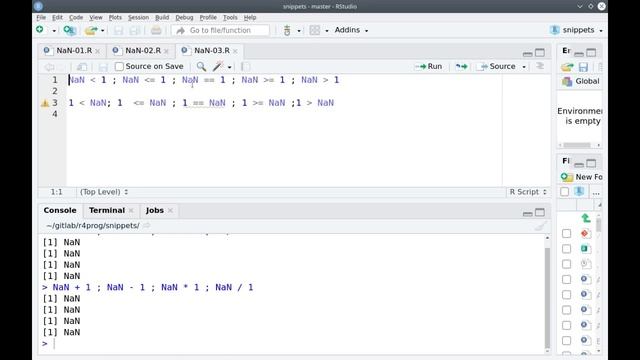Clear the console with broom icon
This screenshot has height=360, width=640.
[540, 226]
